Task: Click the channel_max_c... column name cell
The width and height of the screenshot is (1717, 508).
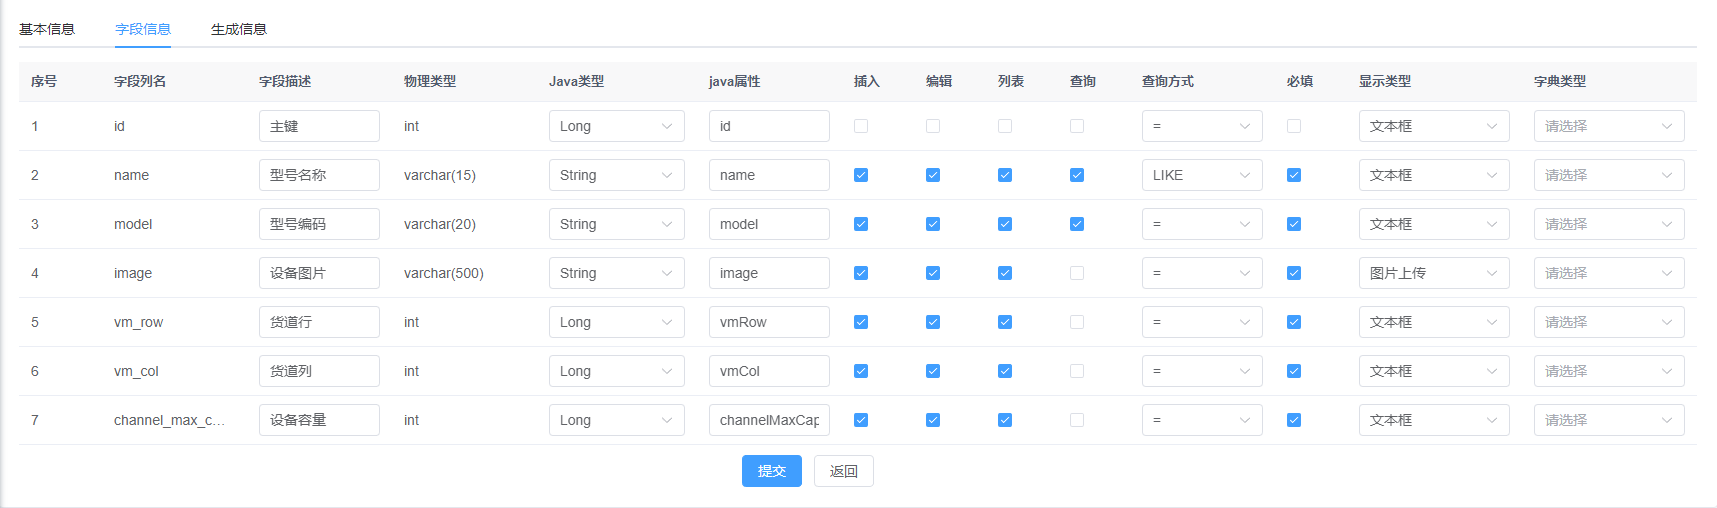Action: (169, 420)
